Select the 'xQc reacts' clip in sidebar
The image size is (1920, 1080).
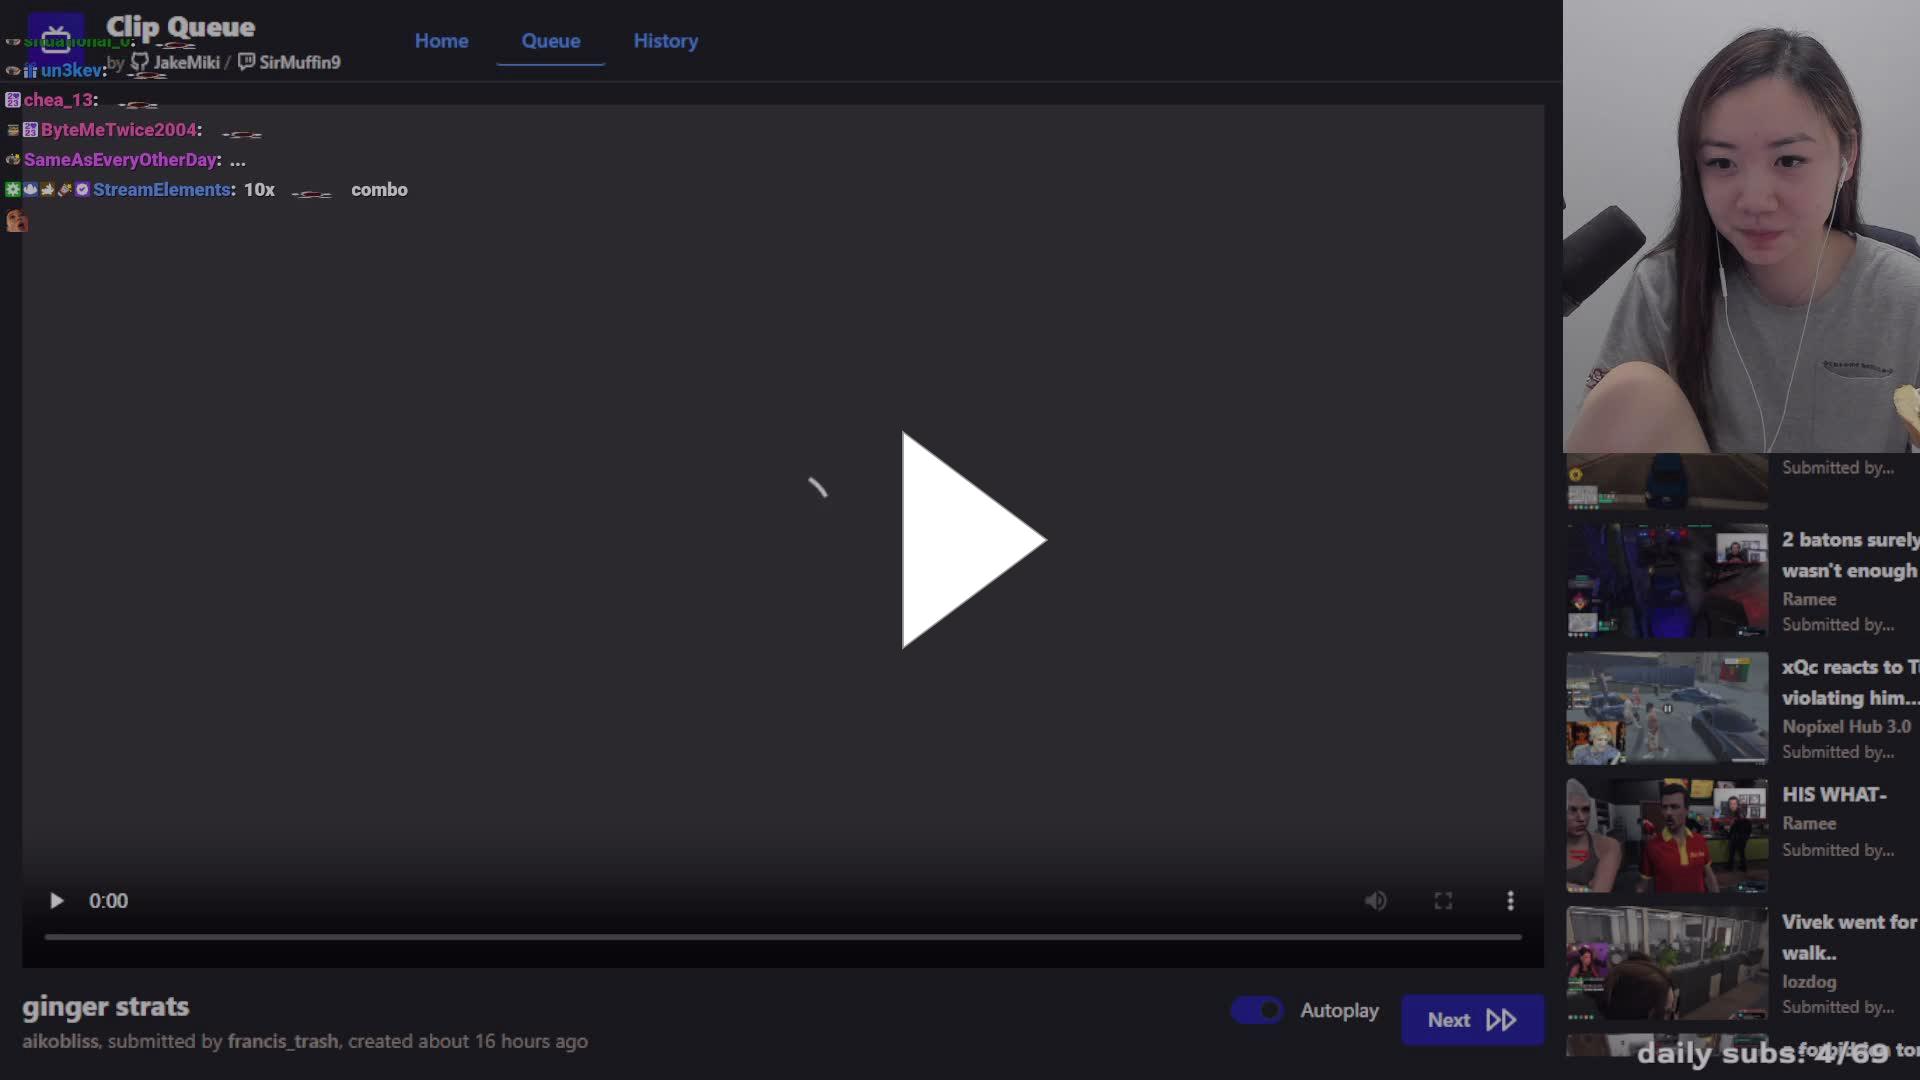coord(1665,708)
